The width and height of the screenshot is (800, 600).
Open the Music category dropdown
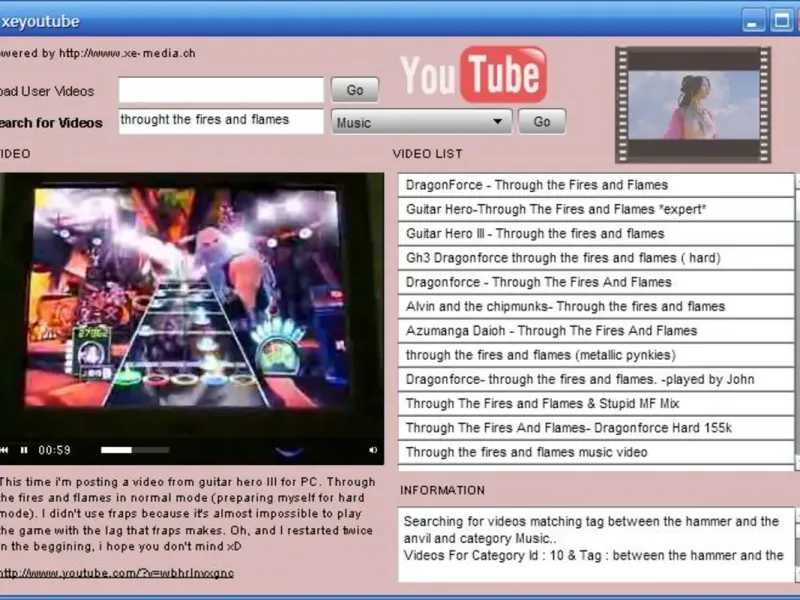[x=421, y=122]
